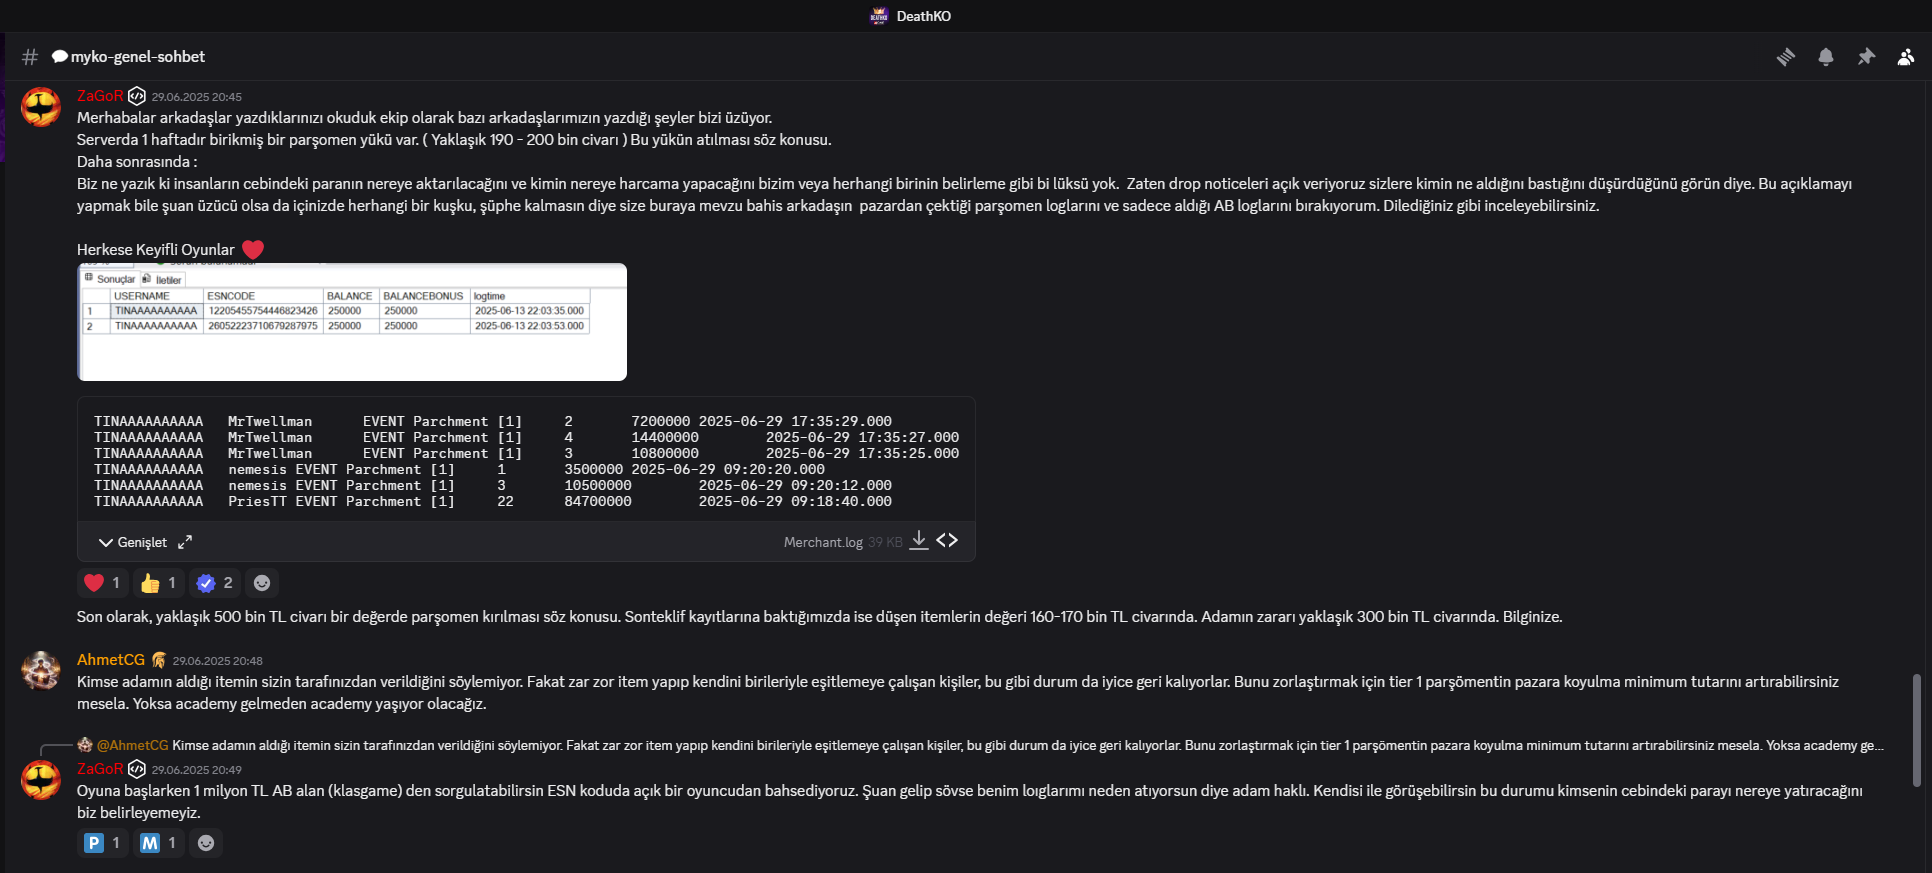Click 'Herkese Keyifli Oyunlar' text

click(156, 250)
